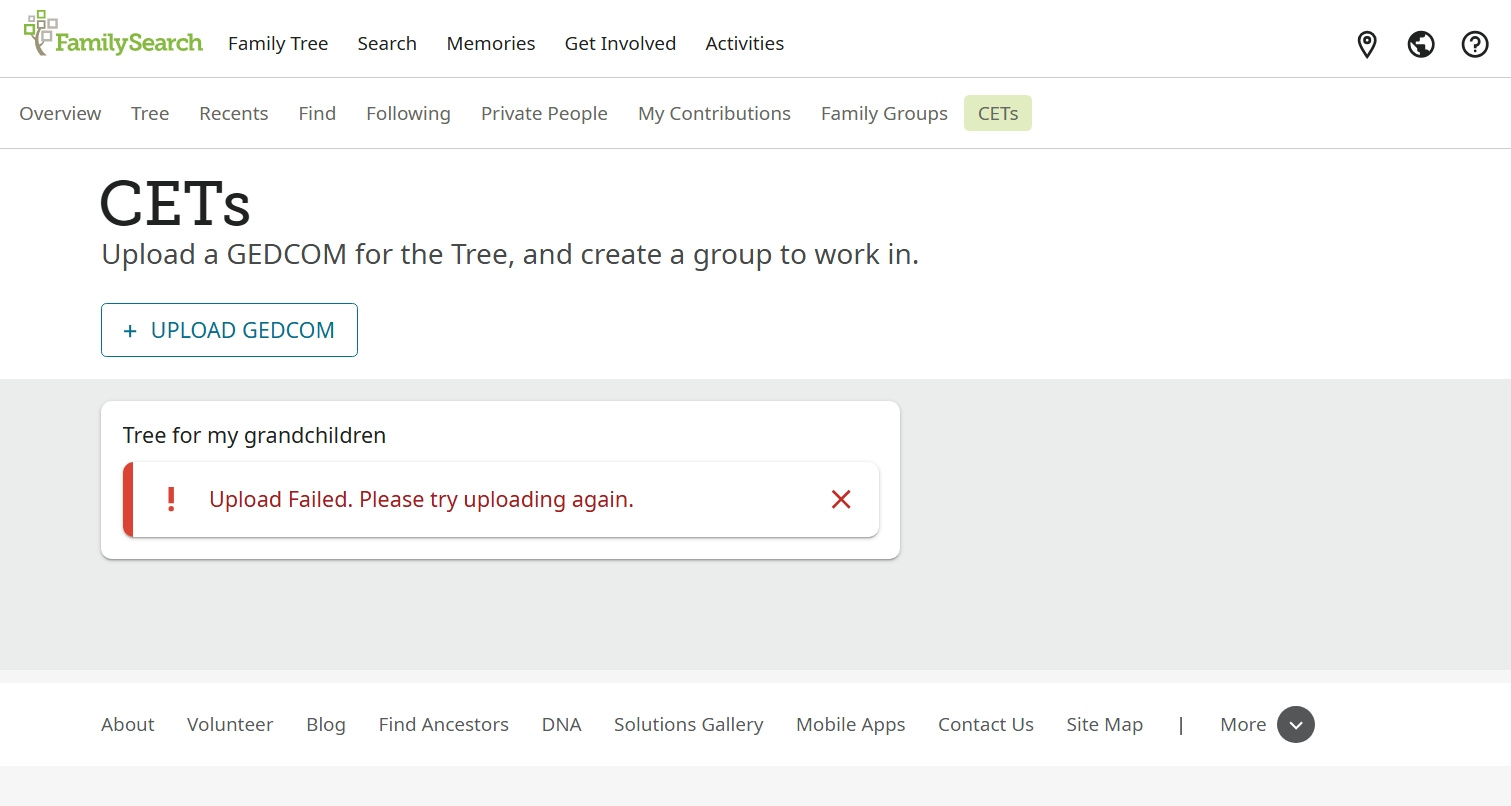This screenshot has width=1511, height=806.
Task: Open the Family Tree menu
Action: pos(278,43)
